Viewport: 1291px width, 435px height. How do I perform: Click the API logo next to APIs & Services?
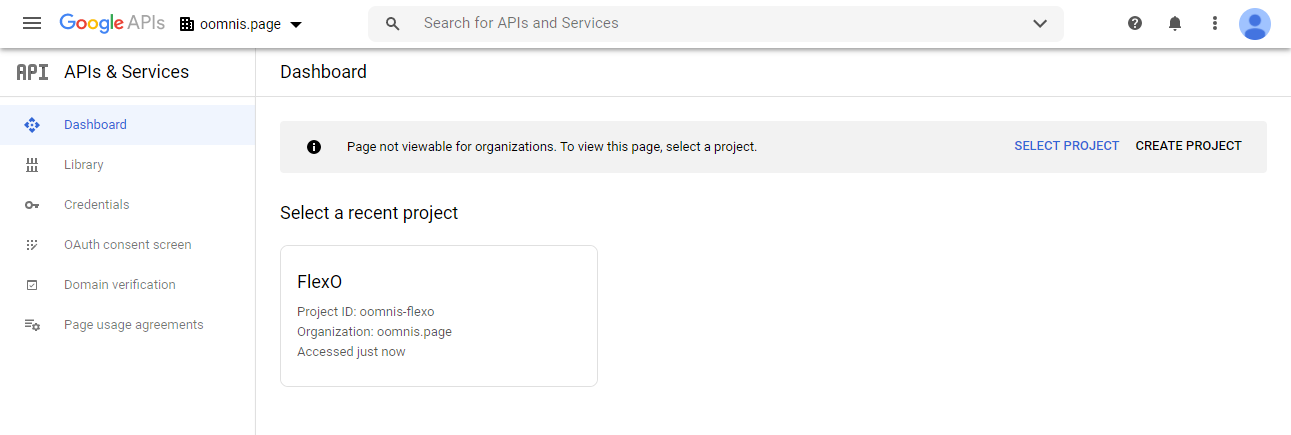click(x=32, y=72)
